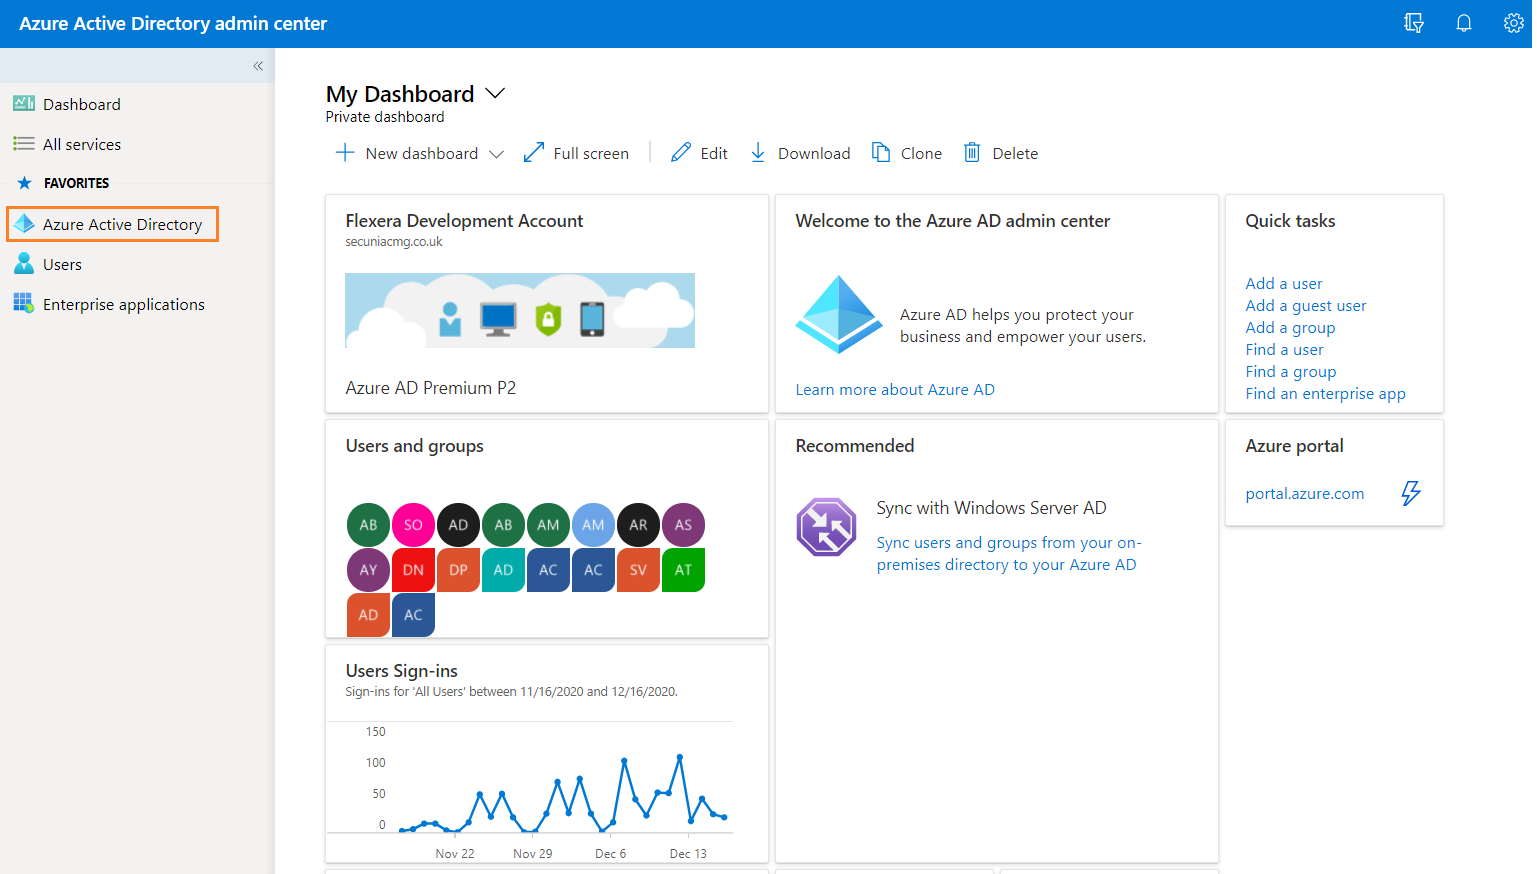Open Learn more about Azure AD link
The height and width of the screenshot is (874, 1537).
point(894,390)
